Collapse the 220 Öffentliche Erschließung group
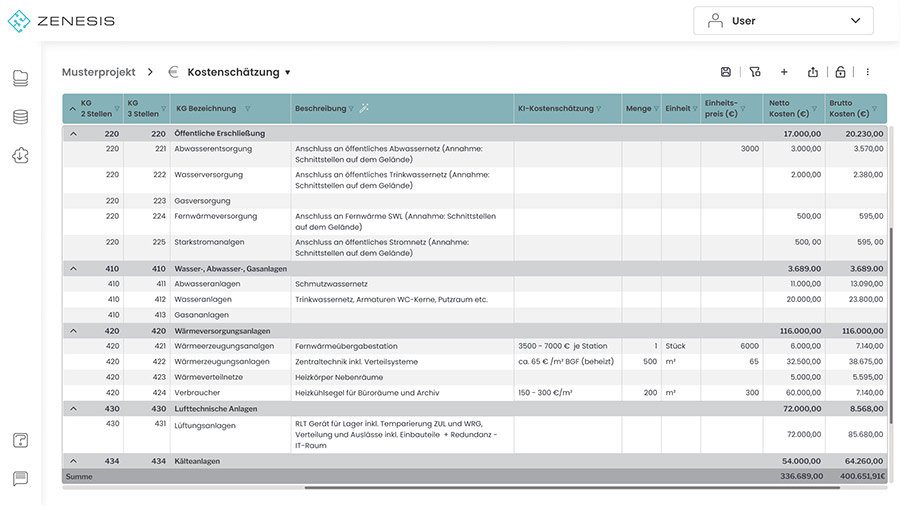 coord(72,133)
